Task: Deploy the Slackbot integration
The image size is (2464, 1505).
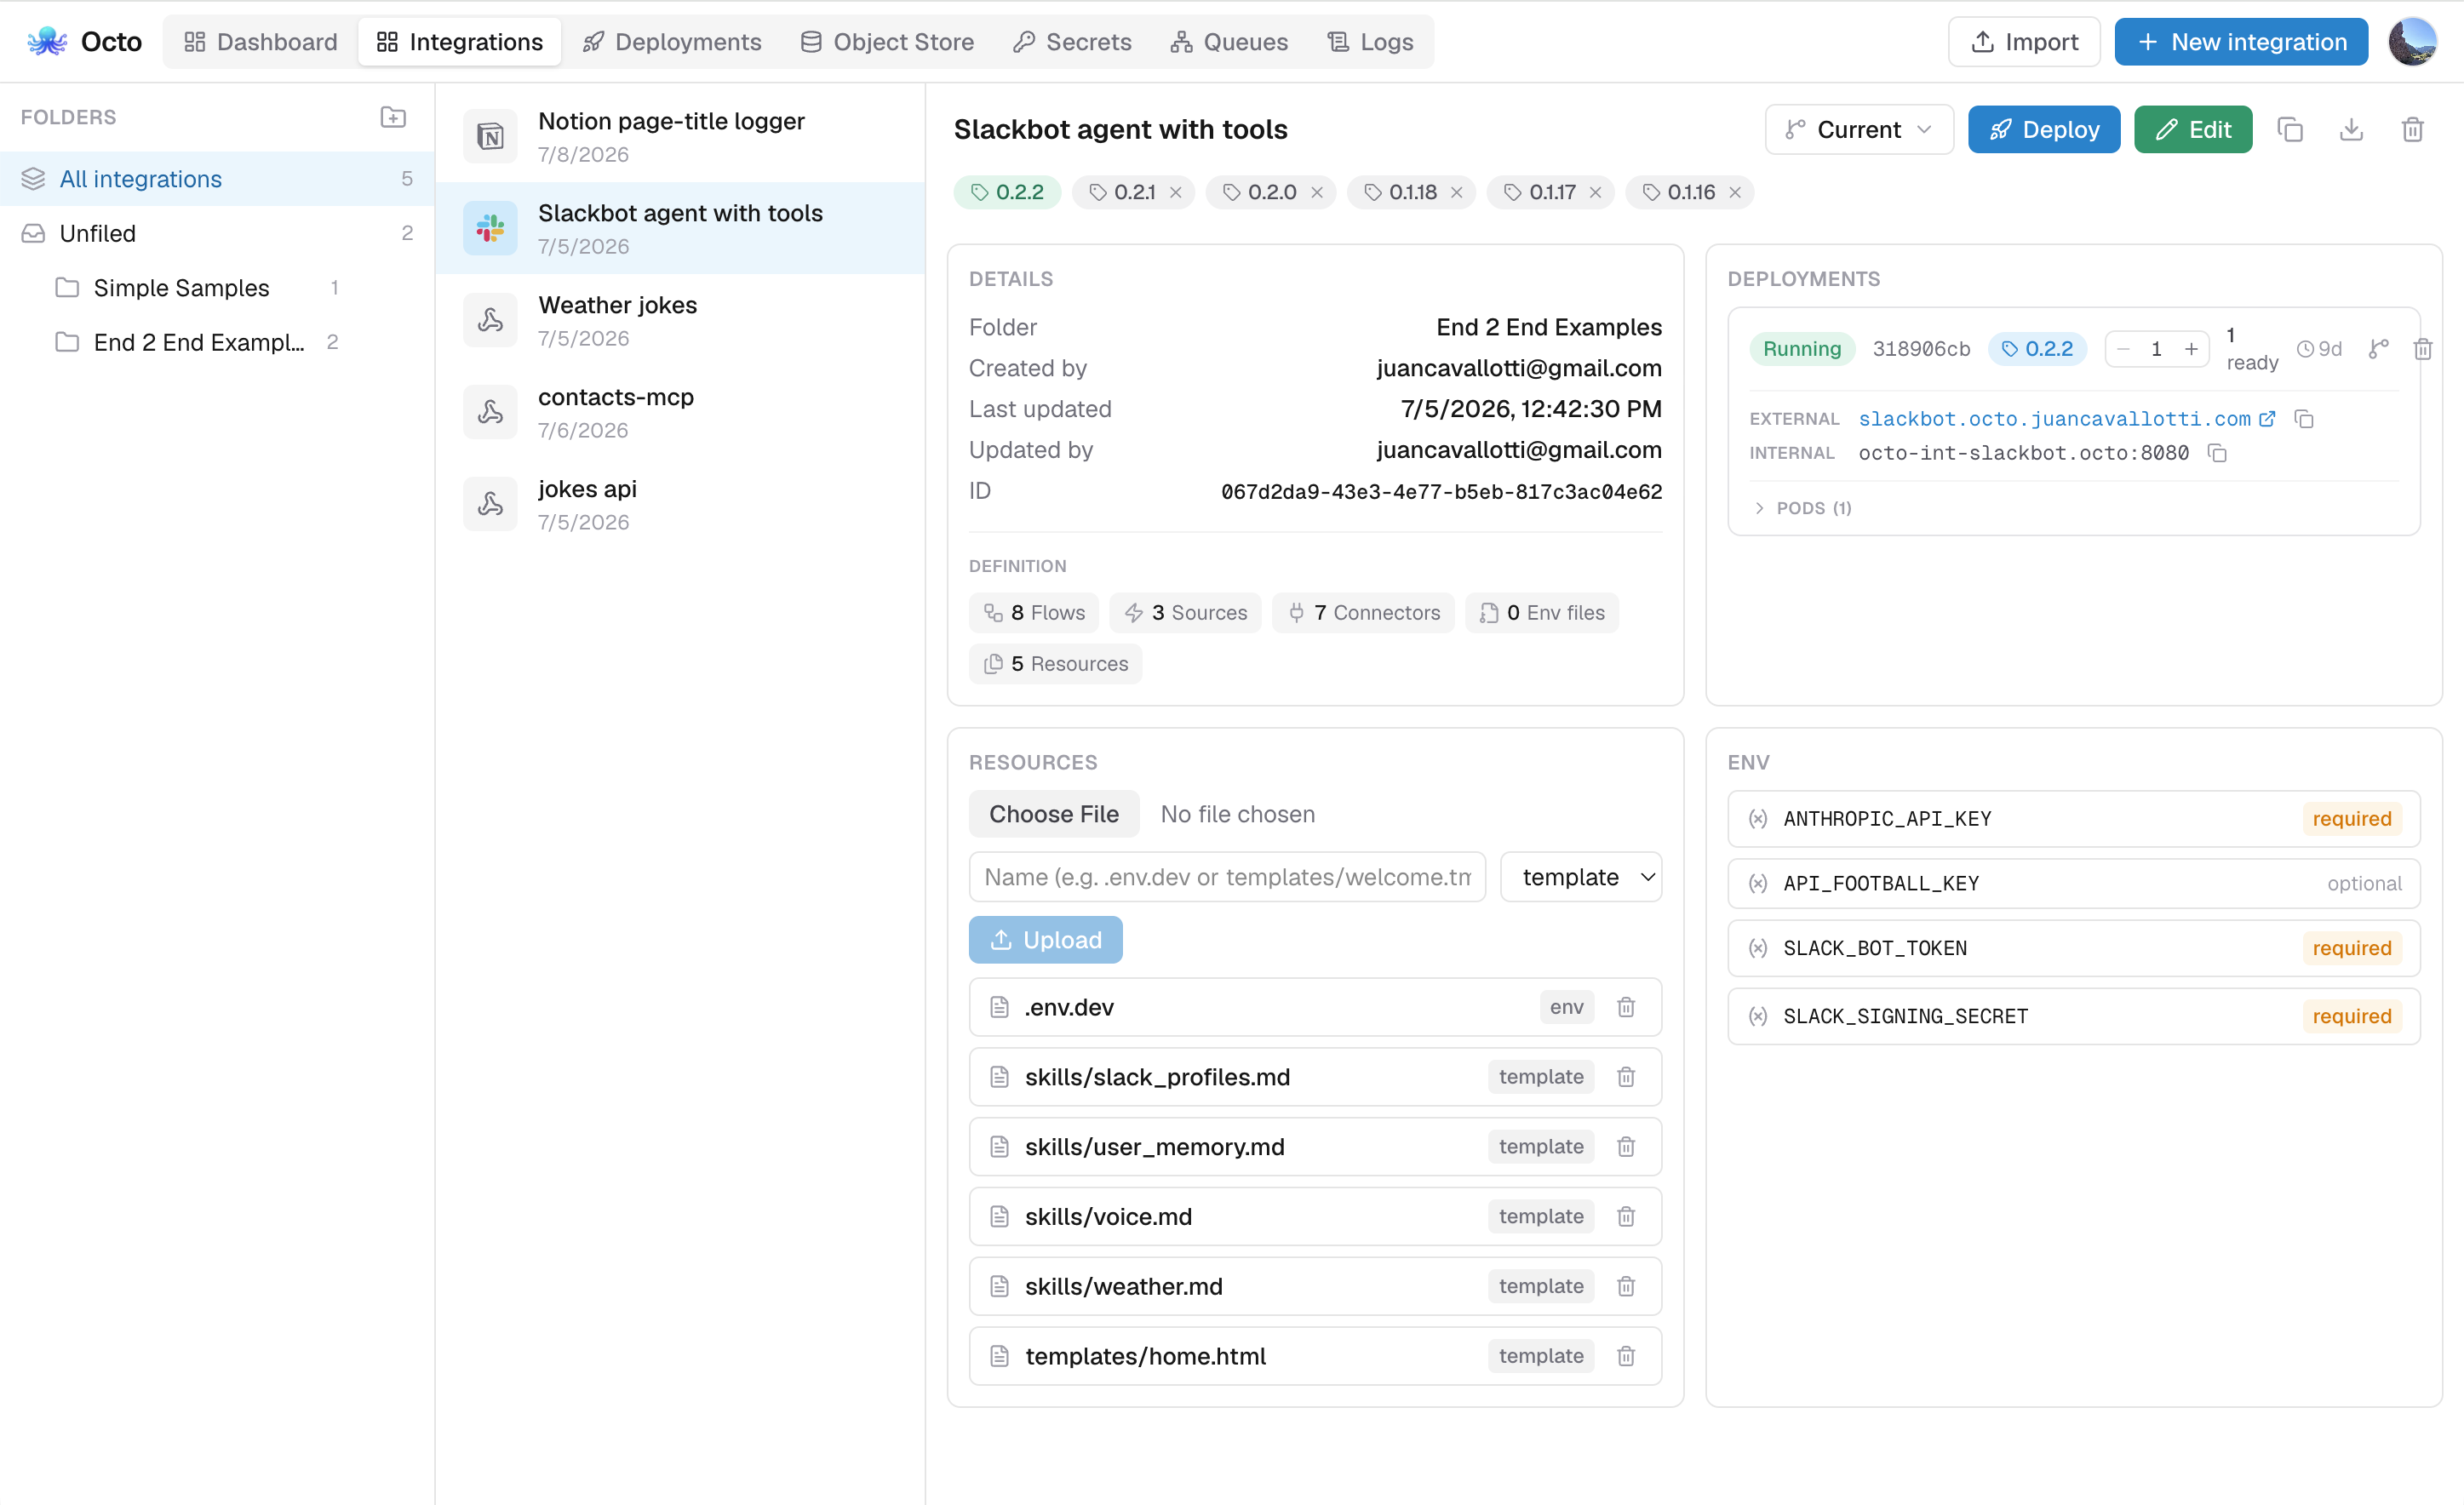Action: 2044,129
